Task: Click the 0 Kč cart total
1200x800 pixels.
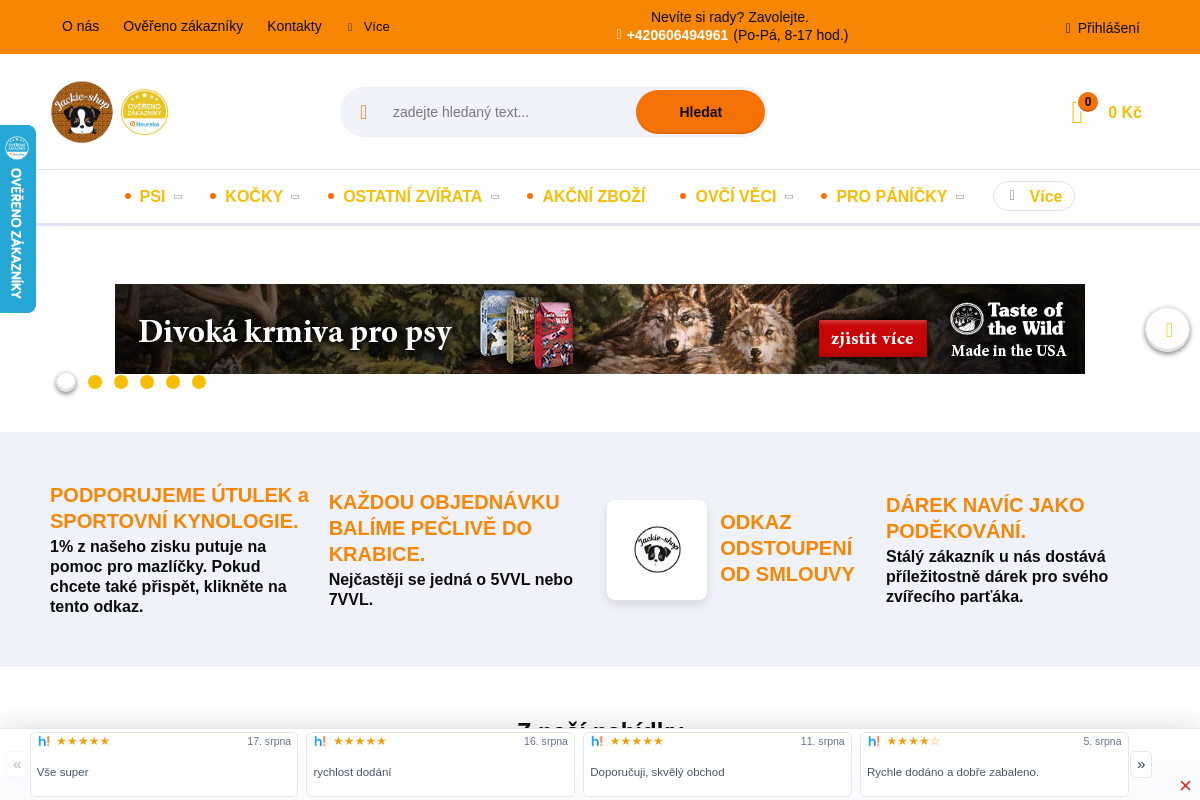Action: tap(1125, 113)
